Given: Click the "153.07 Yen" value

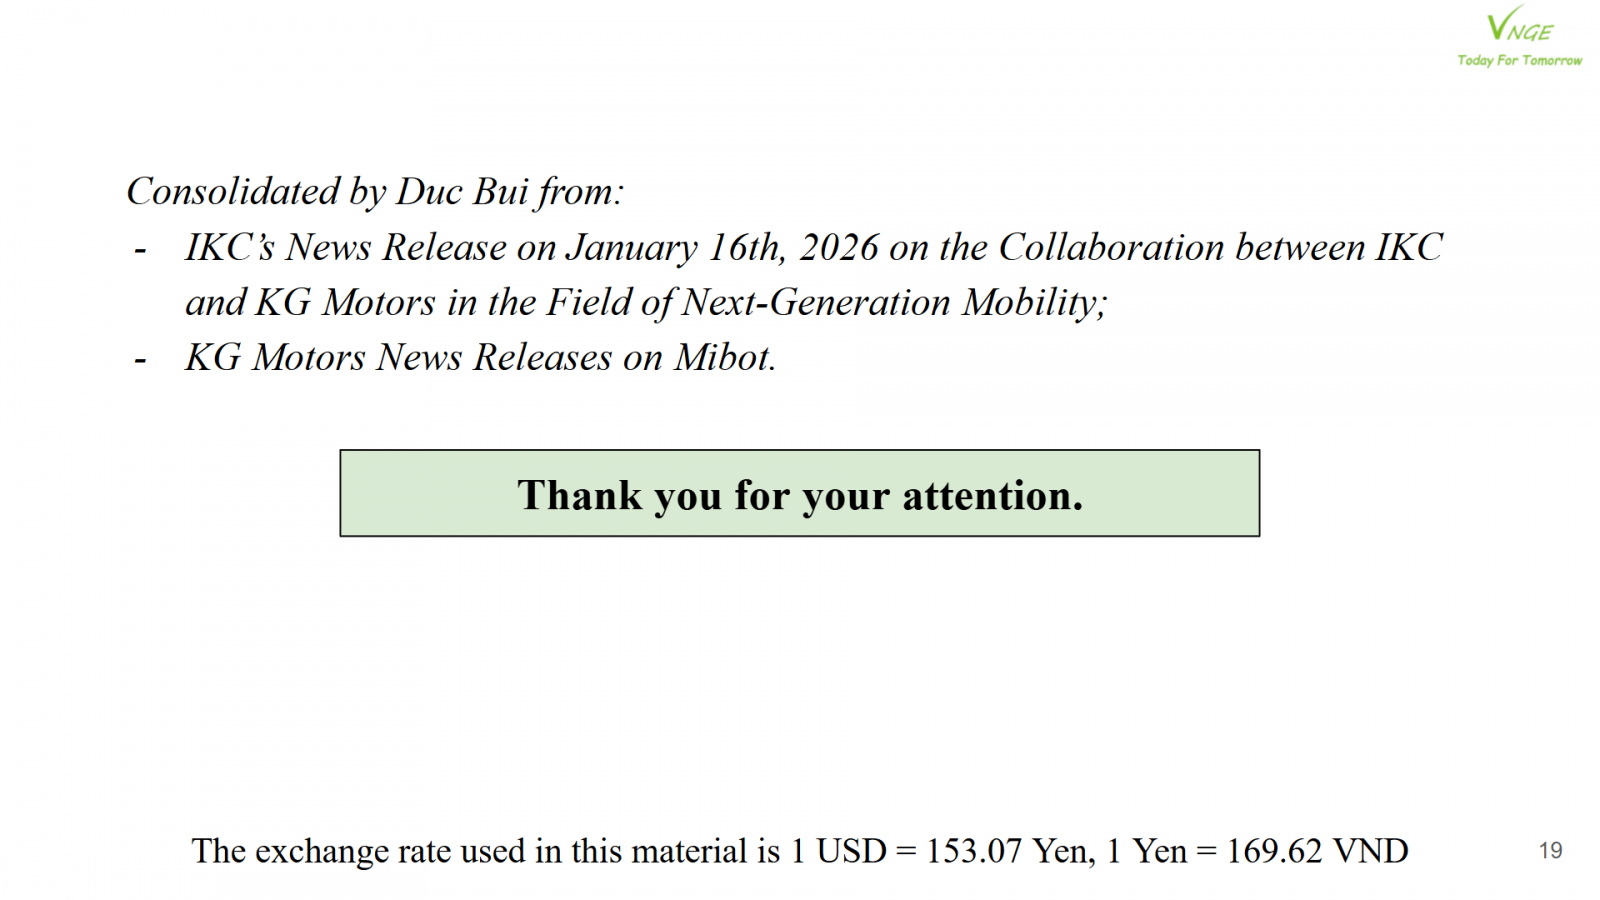Looking at the screenshot, I should [1009, 851].
